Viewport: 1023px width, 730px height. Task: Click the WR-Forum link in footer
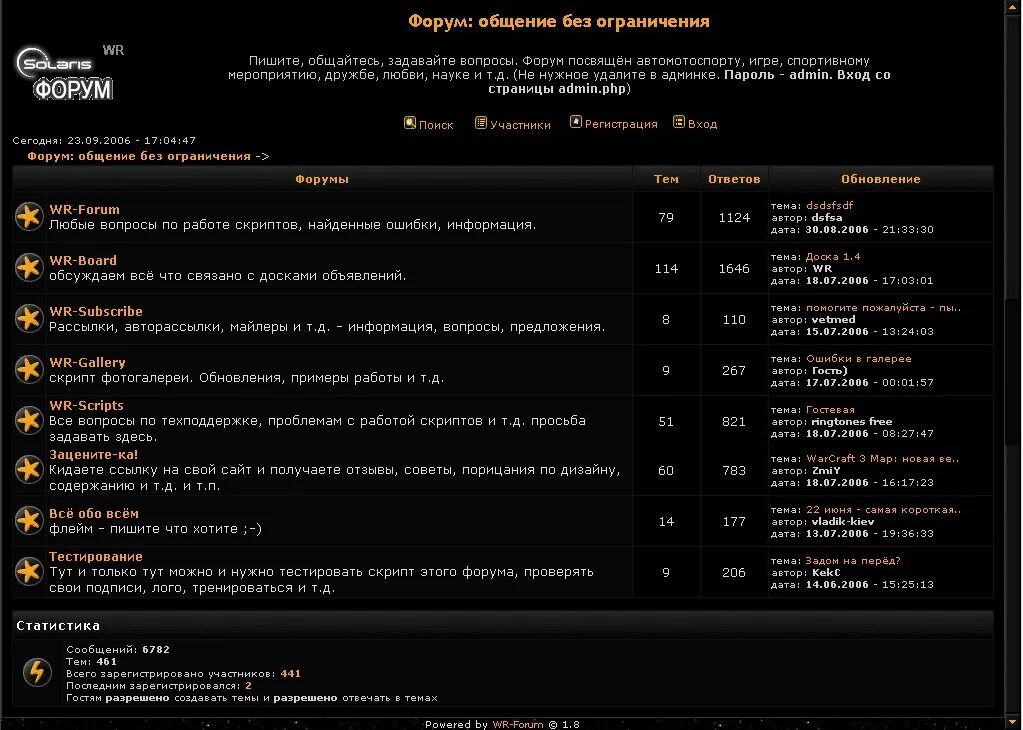tap(517, 724)
